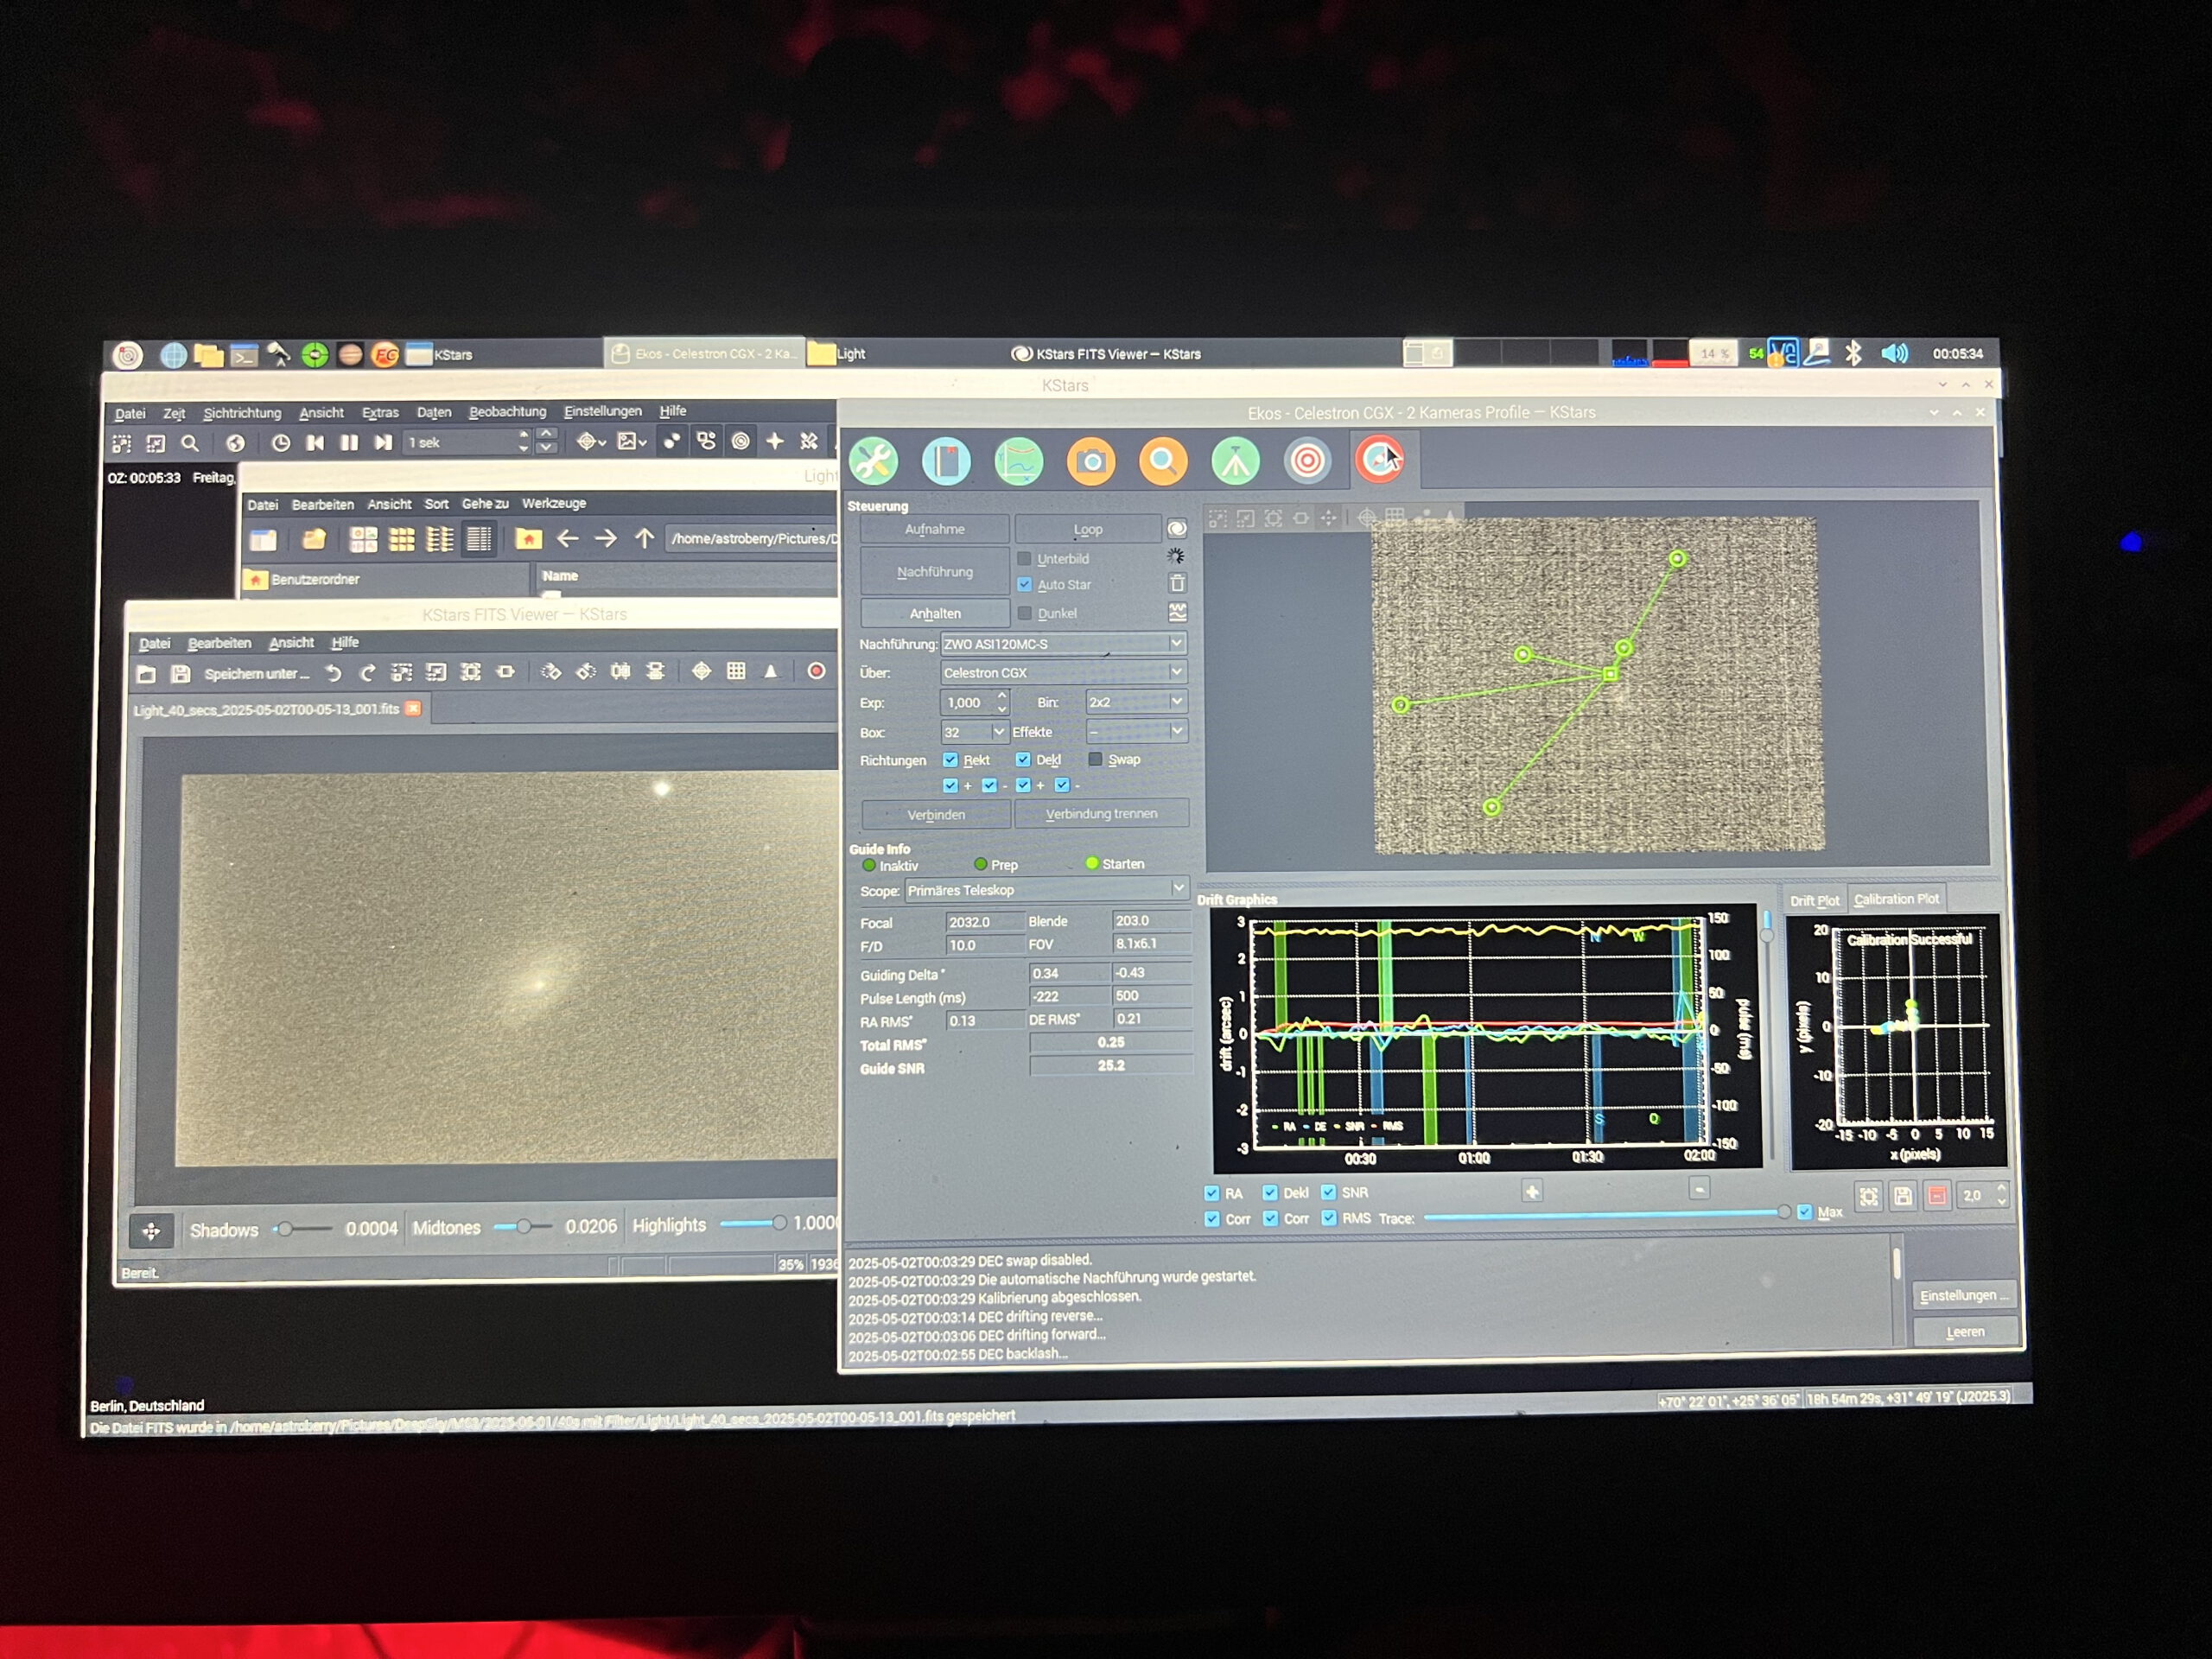Click redo arrow in FITS Viewer toolbar
The width and height of the screenshot is (2212, 1659).
[367, 673]
